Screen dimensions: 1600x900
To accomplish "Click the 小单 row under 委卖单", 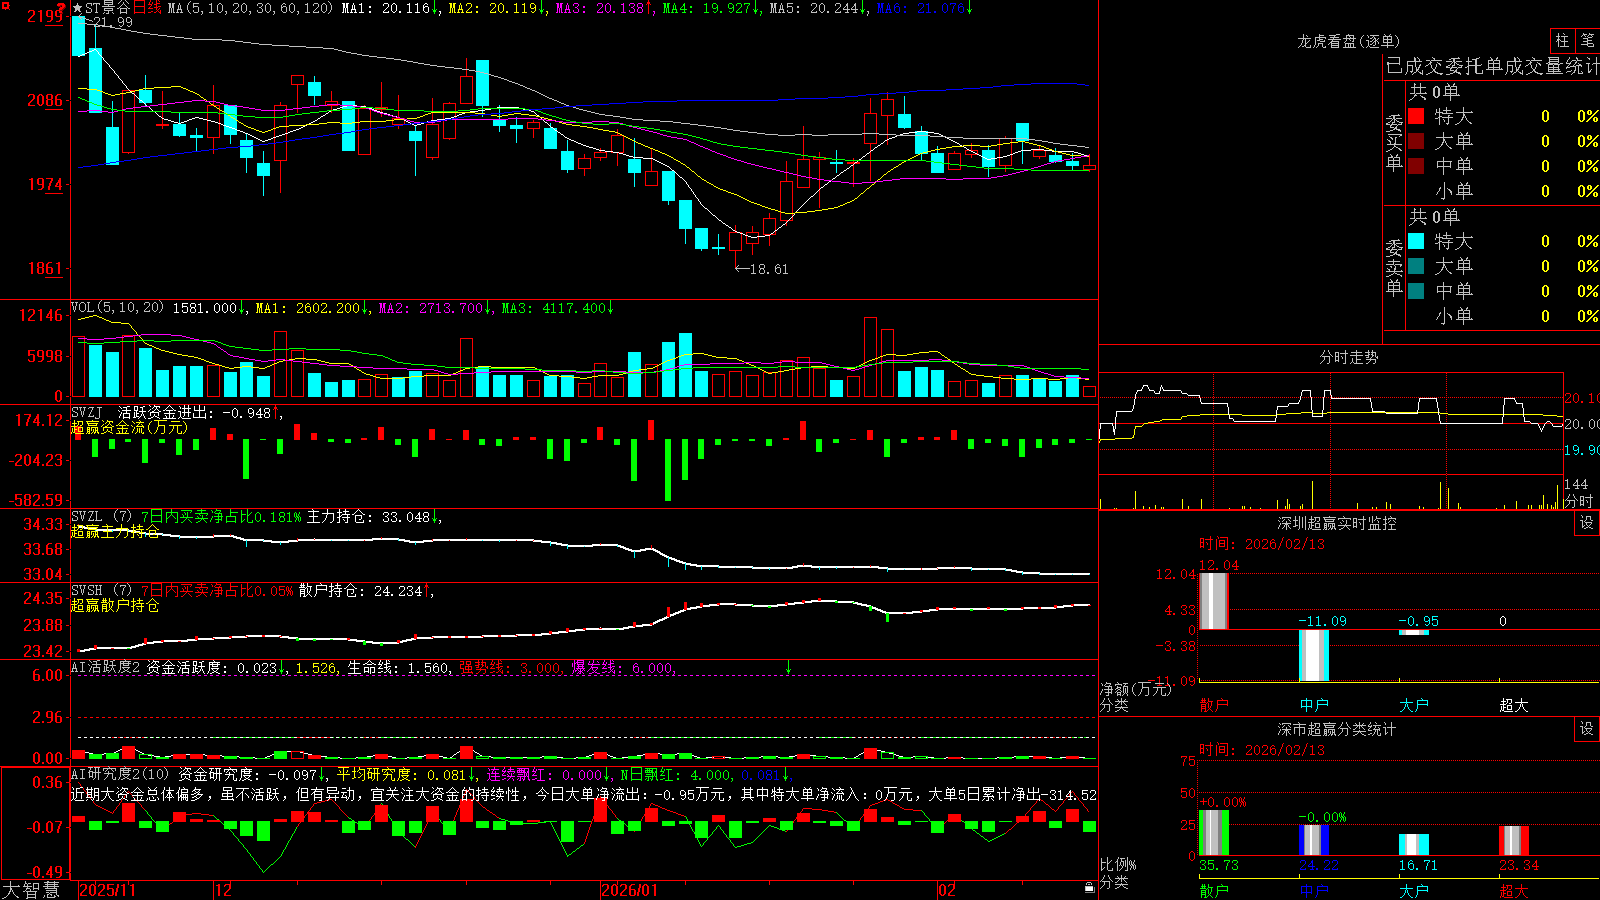I will coord(1503,316).
